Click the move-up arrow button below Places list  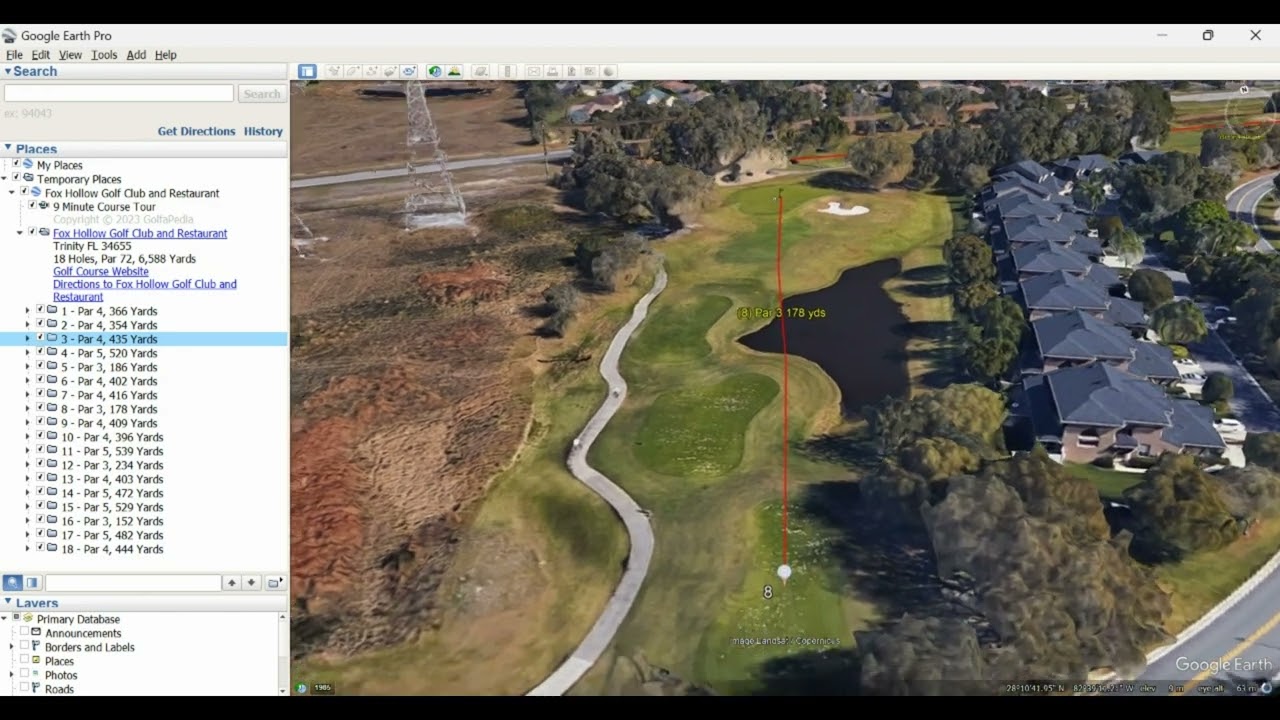tap(232, 583)
